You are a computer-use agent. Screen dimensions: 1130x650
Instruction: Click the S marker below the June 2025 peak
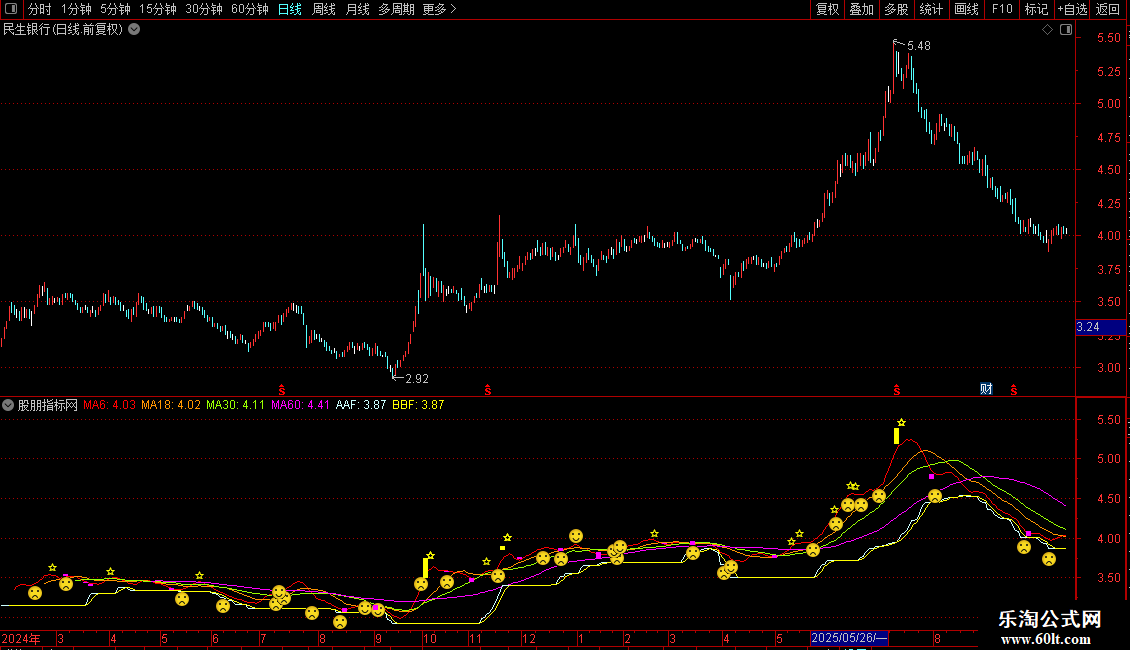[897, 390]
